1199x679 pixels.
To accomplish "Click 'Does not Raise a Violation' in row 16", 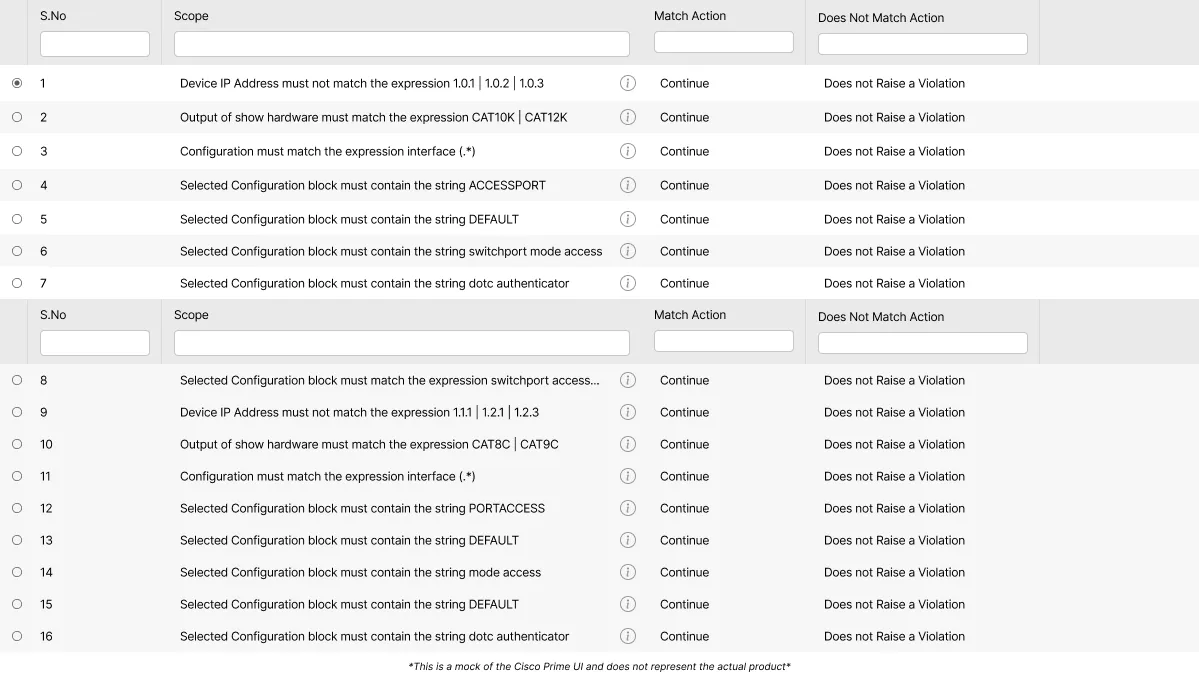I will (x=894, y=636).
